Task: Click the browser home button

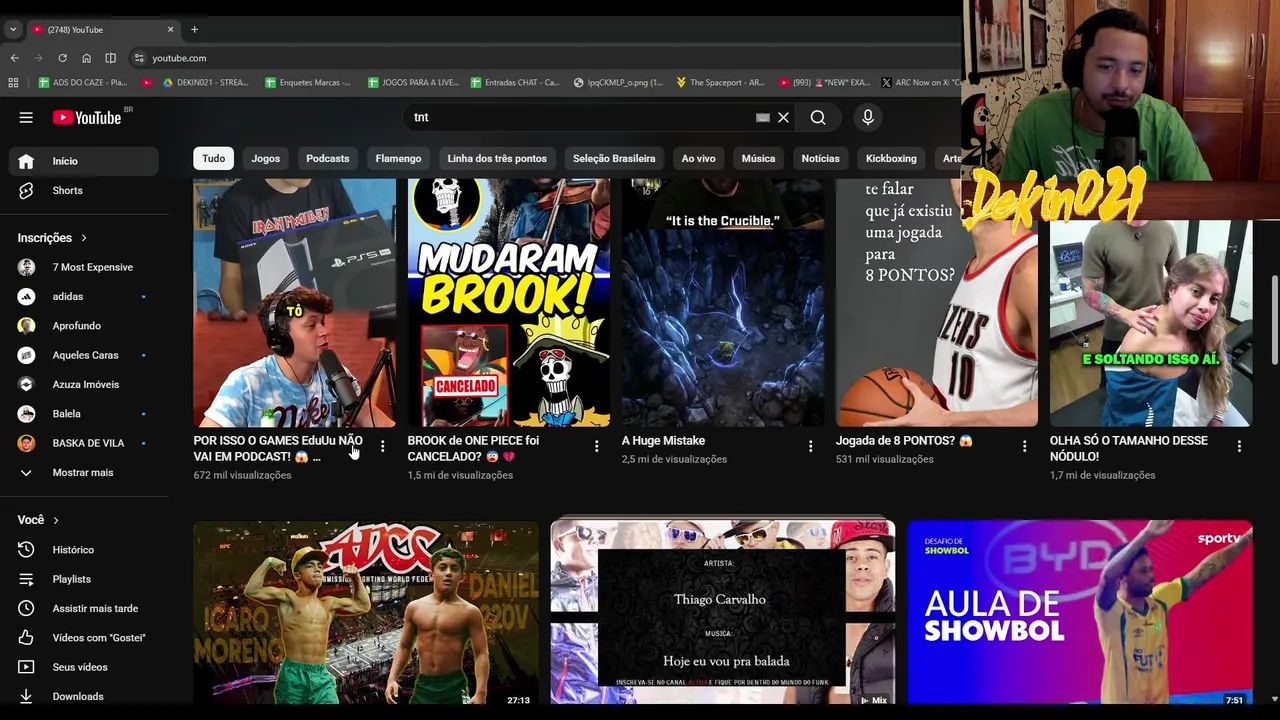Action: pos(86,58)
